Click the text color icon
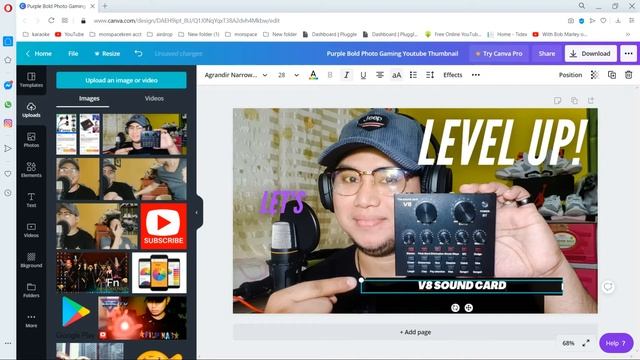The width and height of the screenshot is (640, 360). (x=313, y=75)
